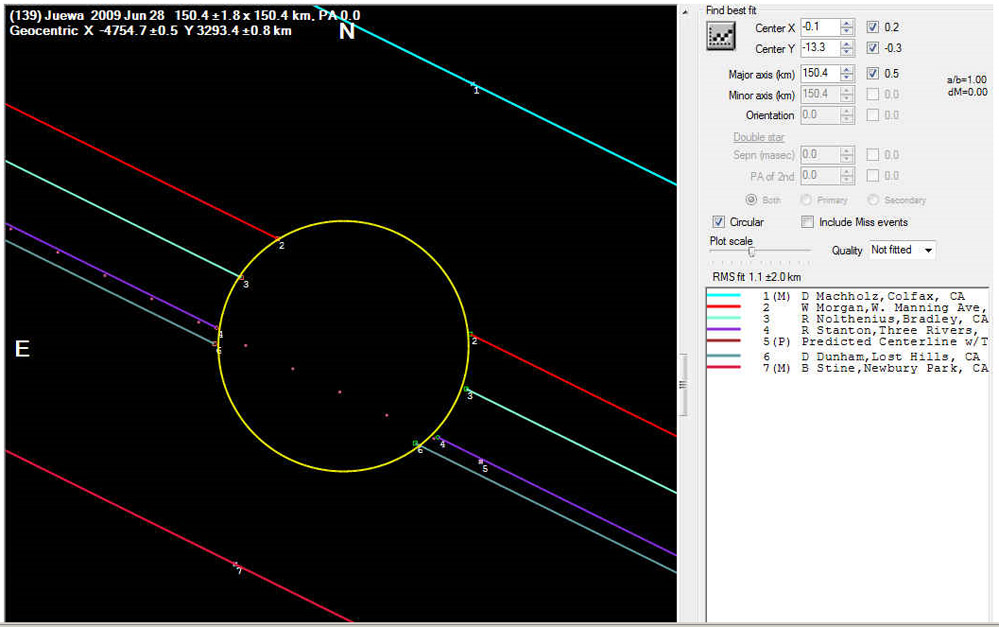Screen dimensions: 999x627
Task: Toggle the Orientation fit checkbox
Action: point(873,115)
